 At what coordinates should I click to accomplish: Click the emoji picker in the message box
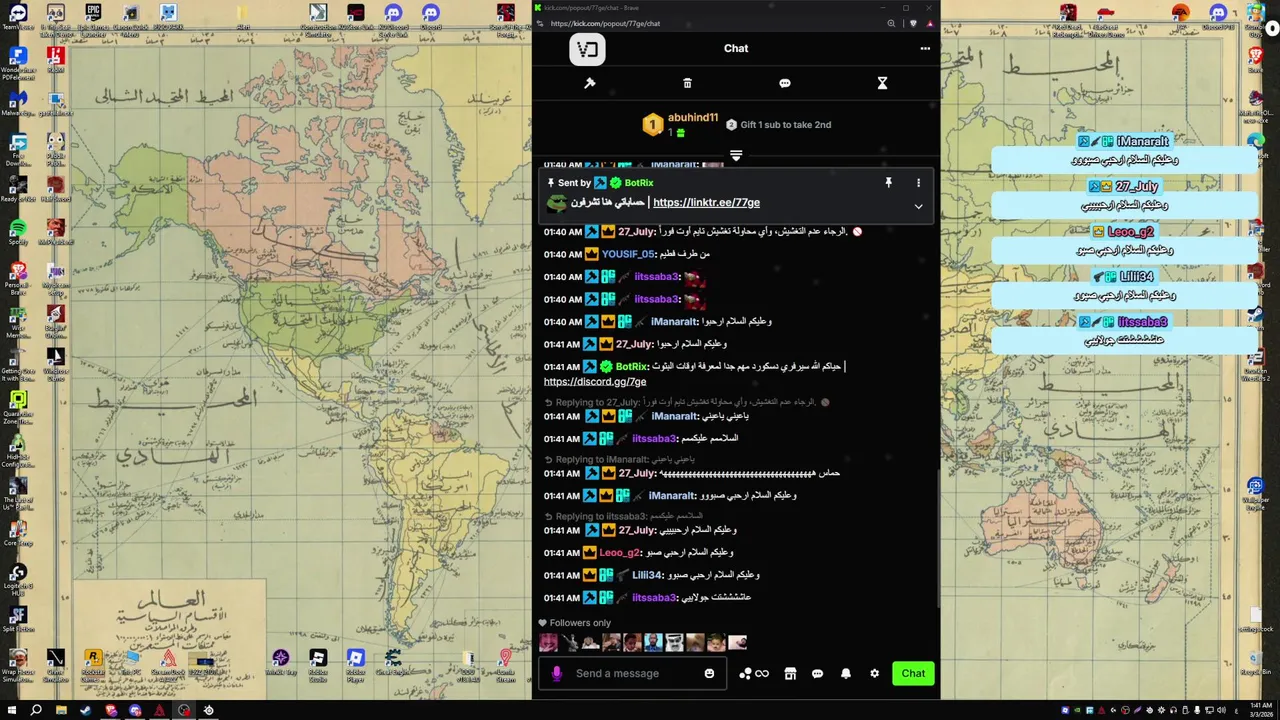click(x=710, y=673)
